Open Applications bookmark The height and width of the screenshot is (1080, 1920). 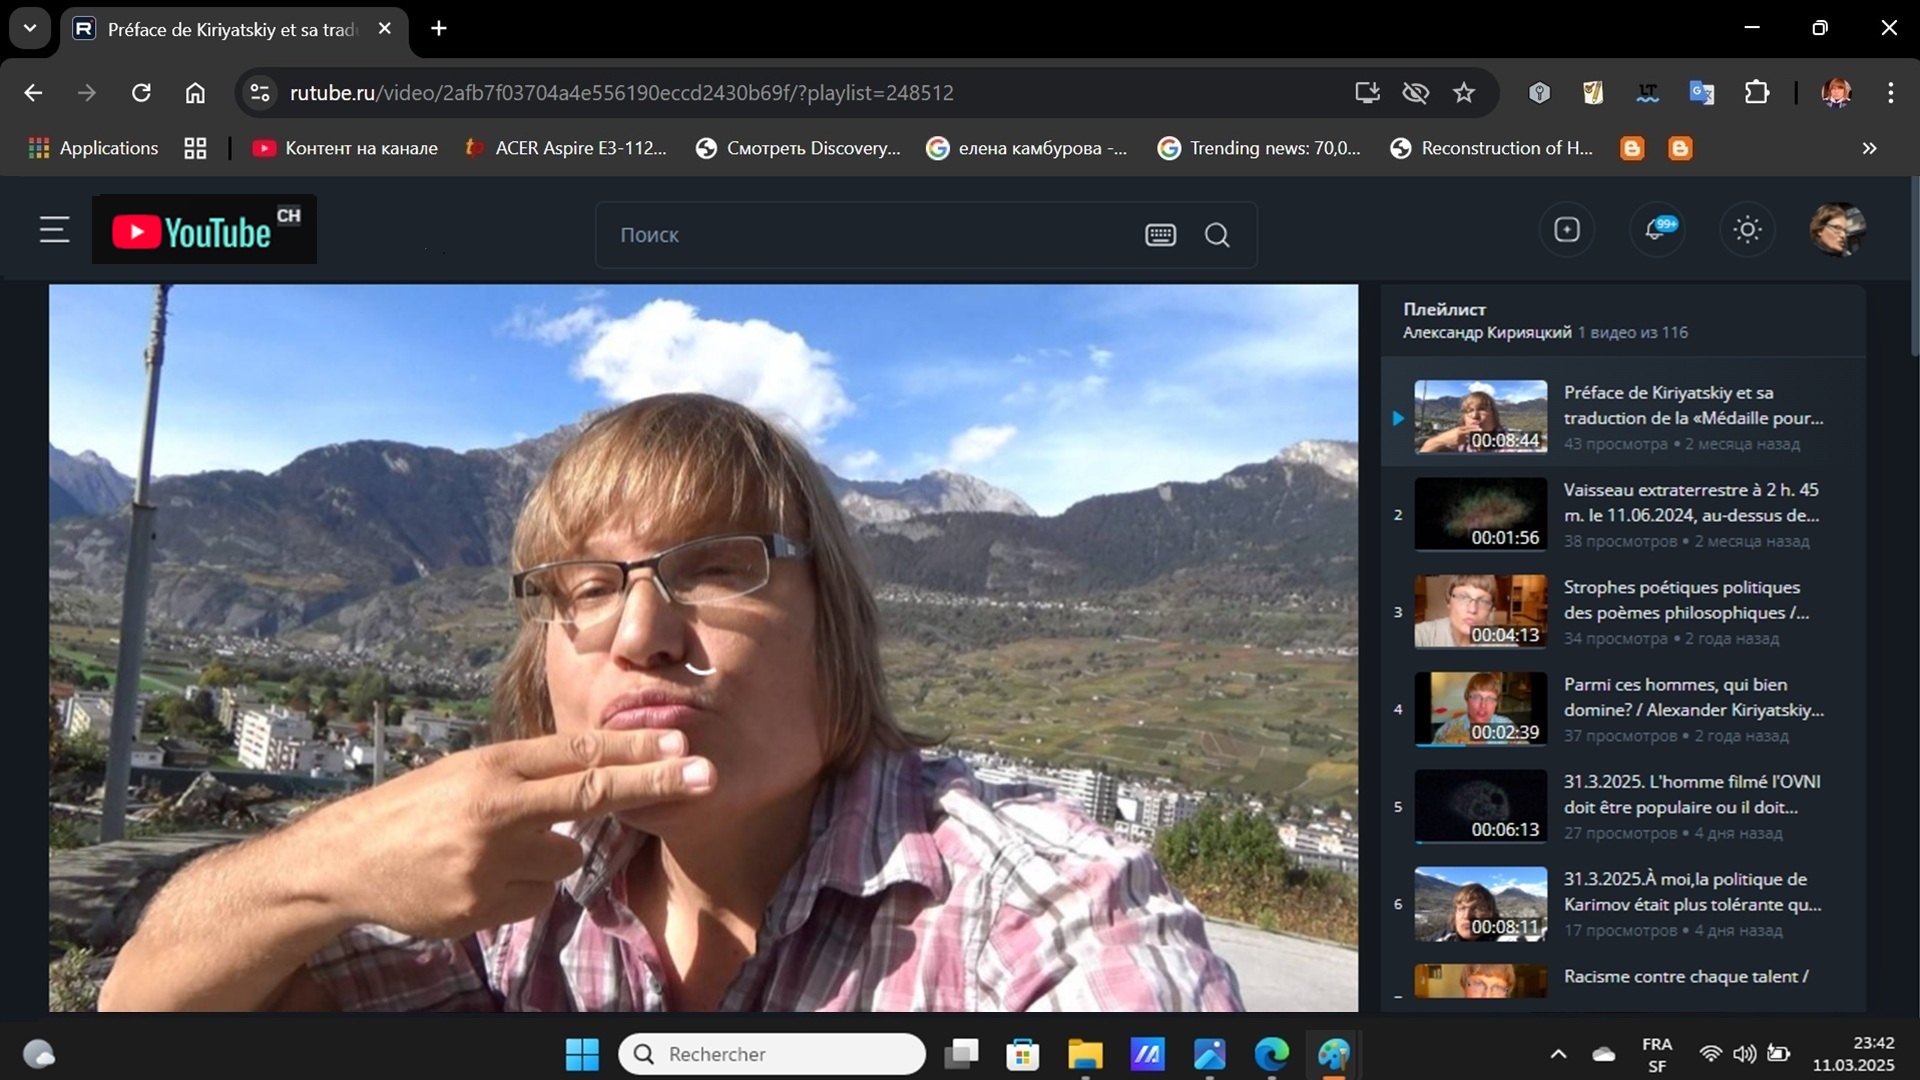[94, 148]
